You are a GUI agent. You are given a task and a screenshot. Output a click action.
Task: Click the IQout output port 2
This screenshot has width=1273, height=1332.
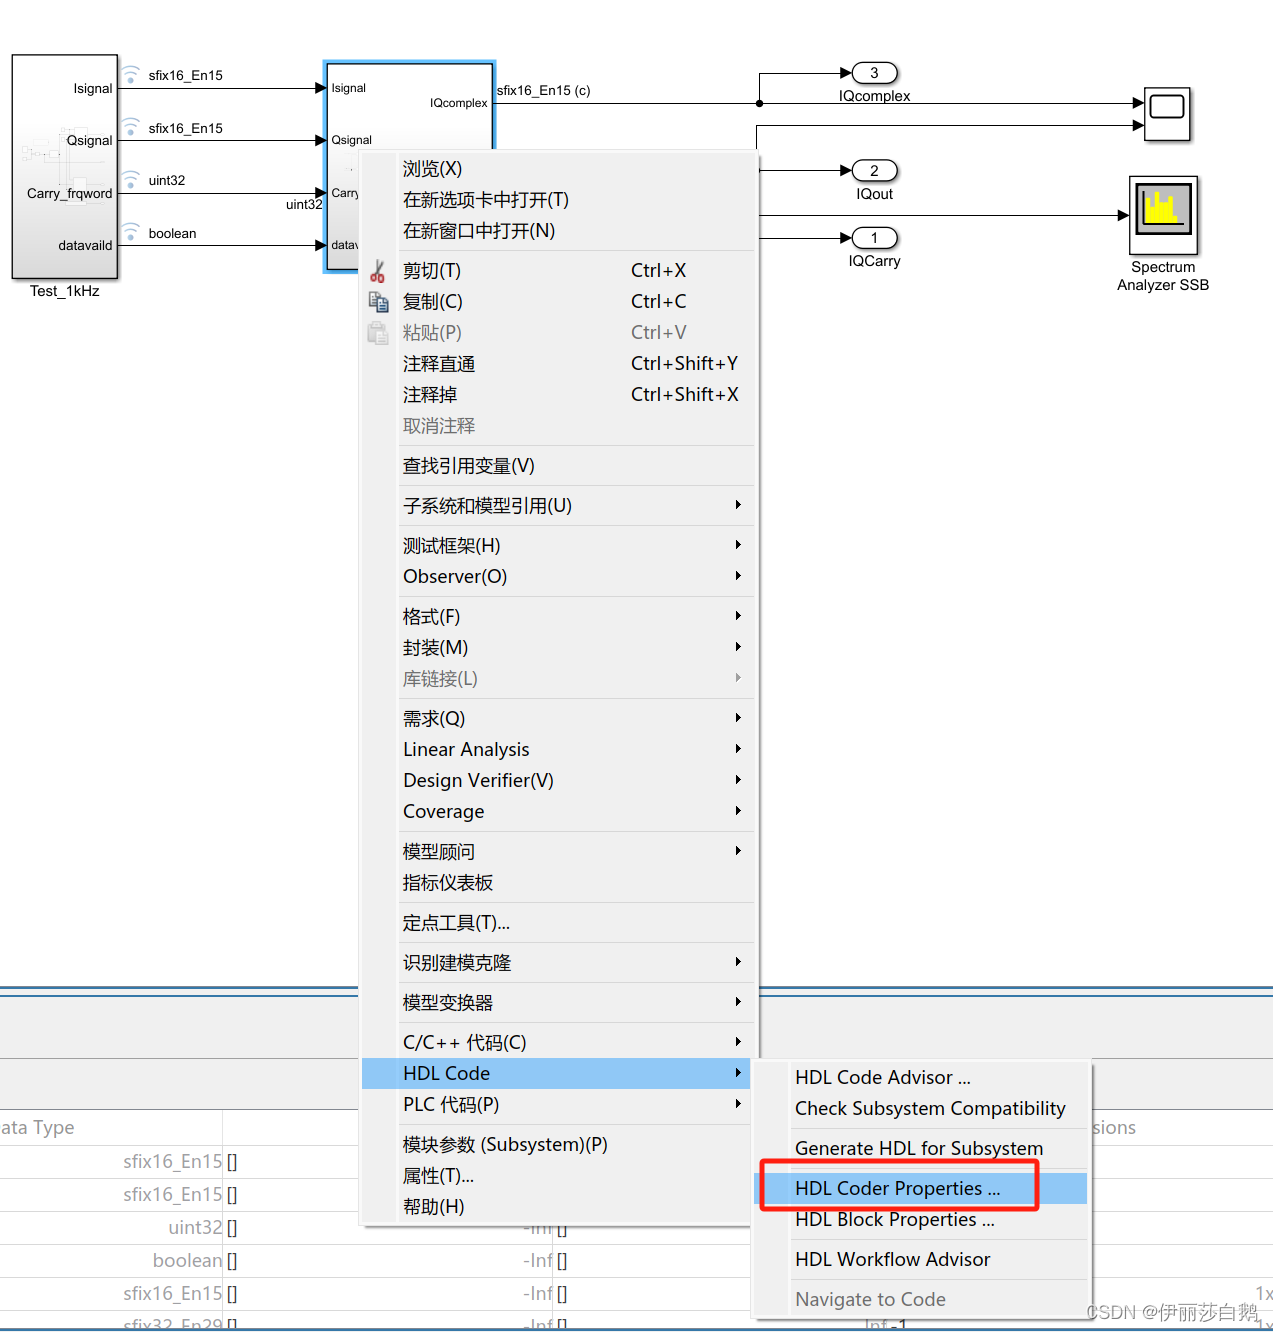point(874,170)
